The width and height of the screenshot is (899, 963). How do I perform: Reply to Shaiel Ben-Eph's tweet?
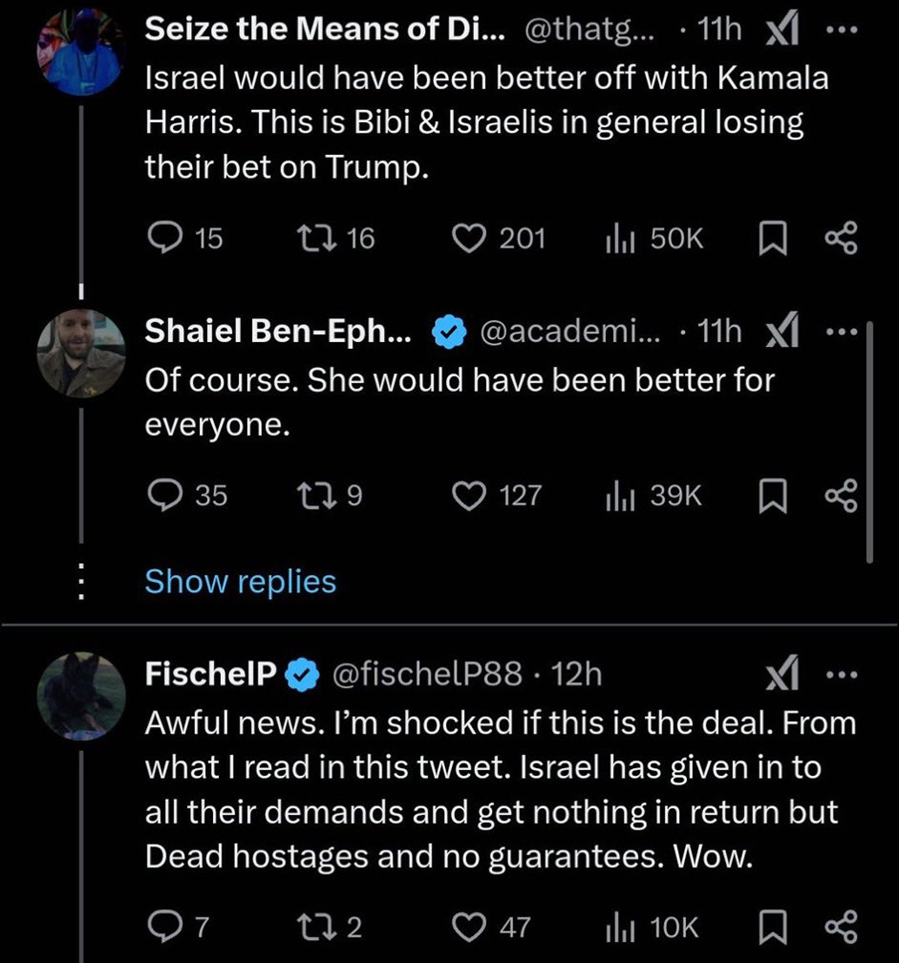coord(163,495)
